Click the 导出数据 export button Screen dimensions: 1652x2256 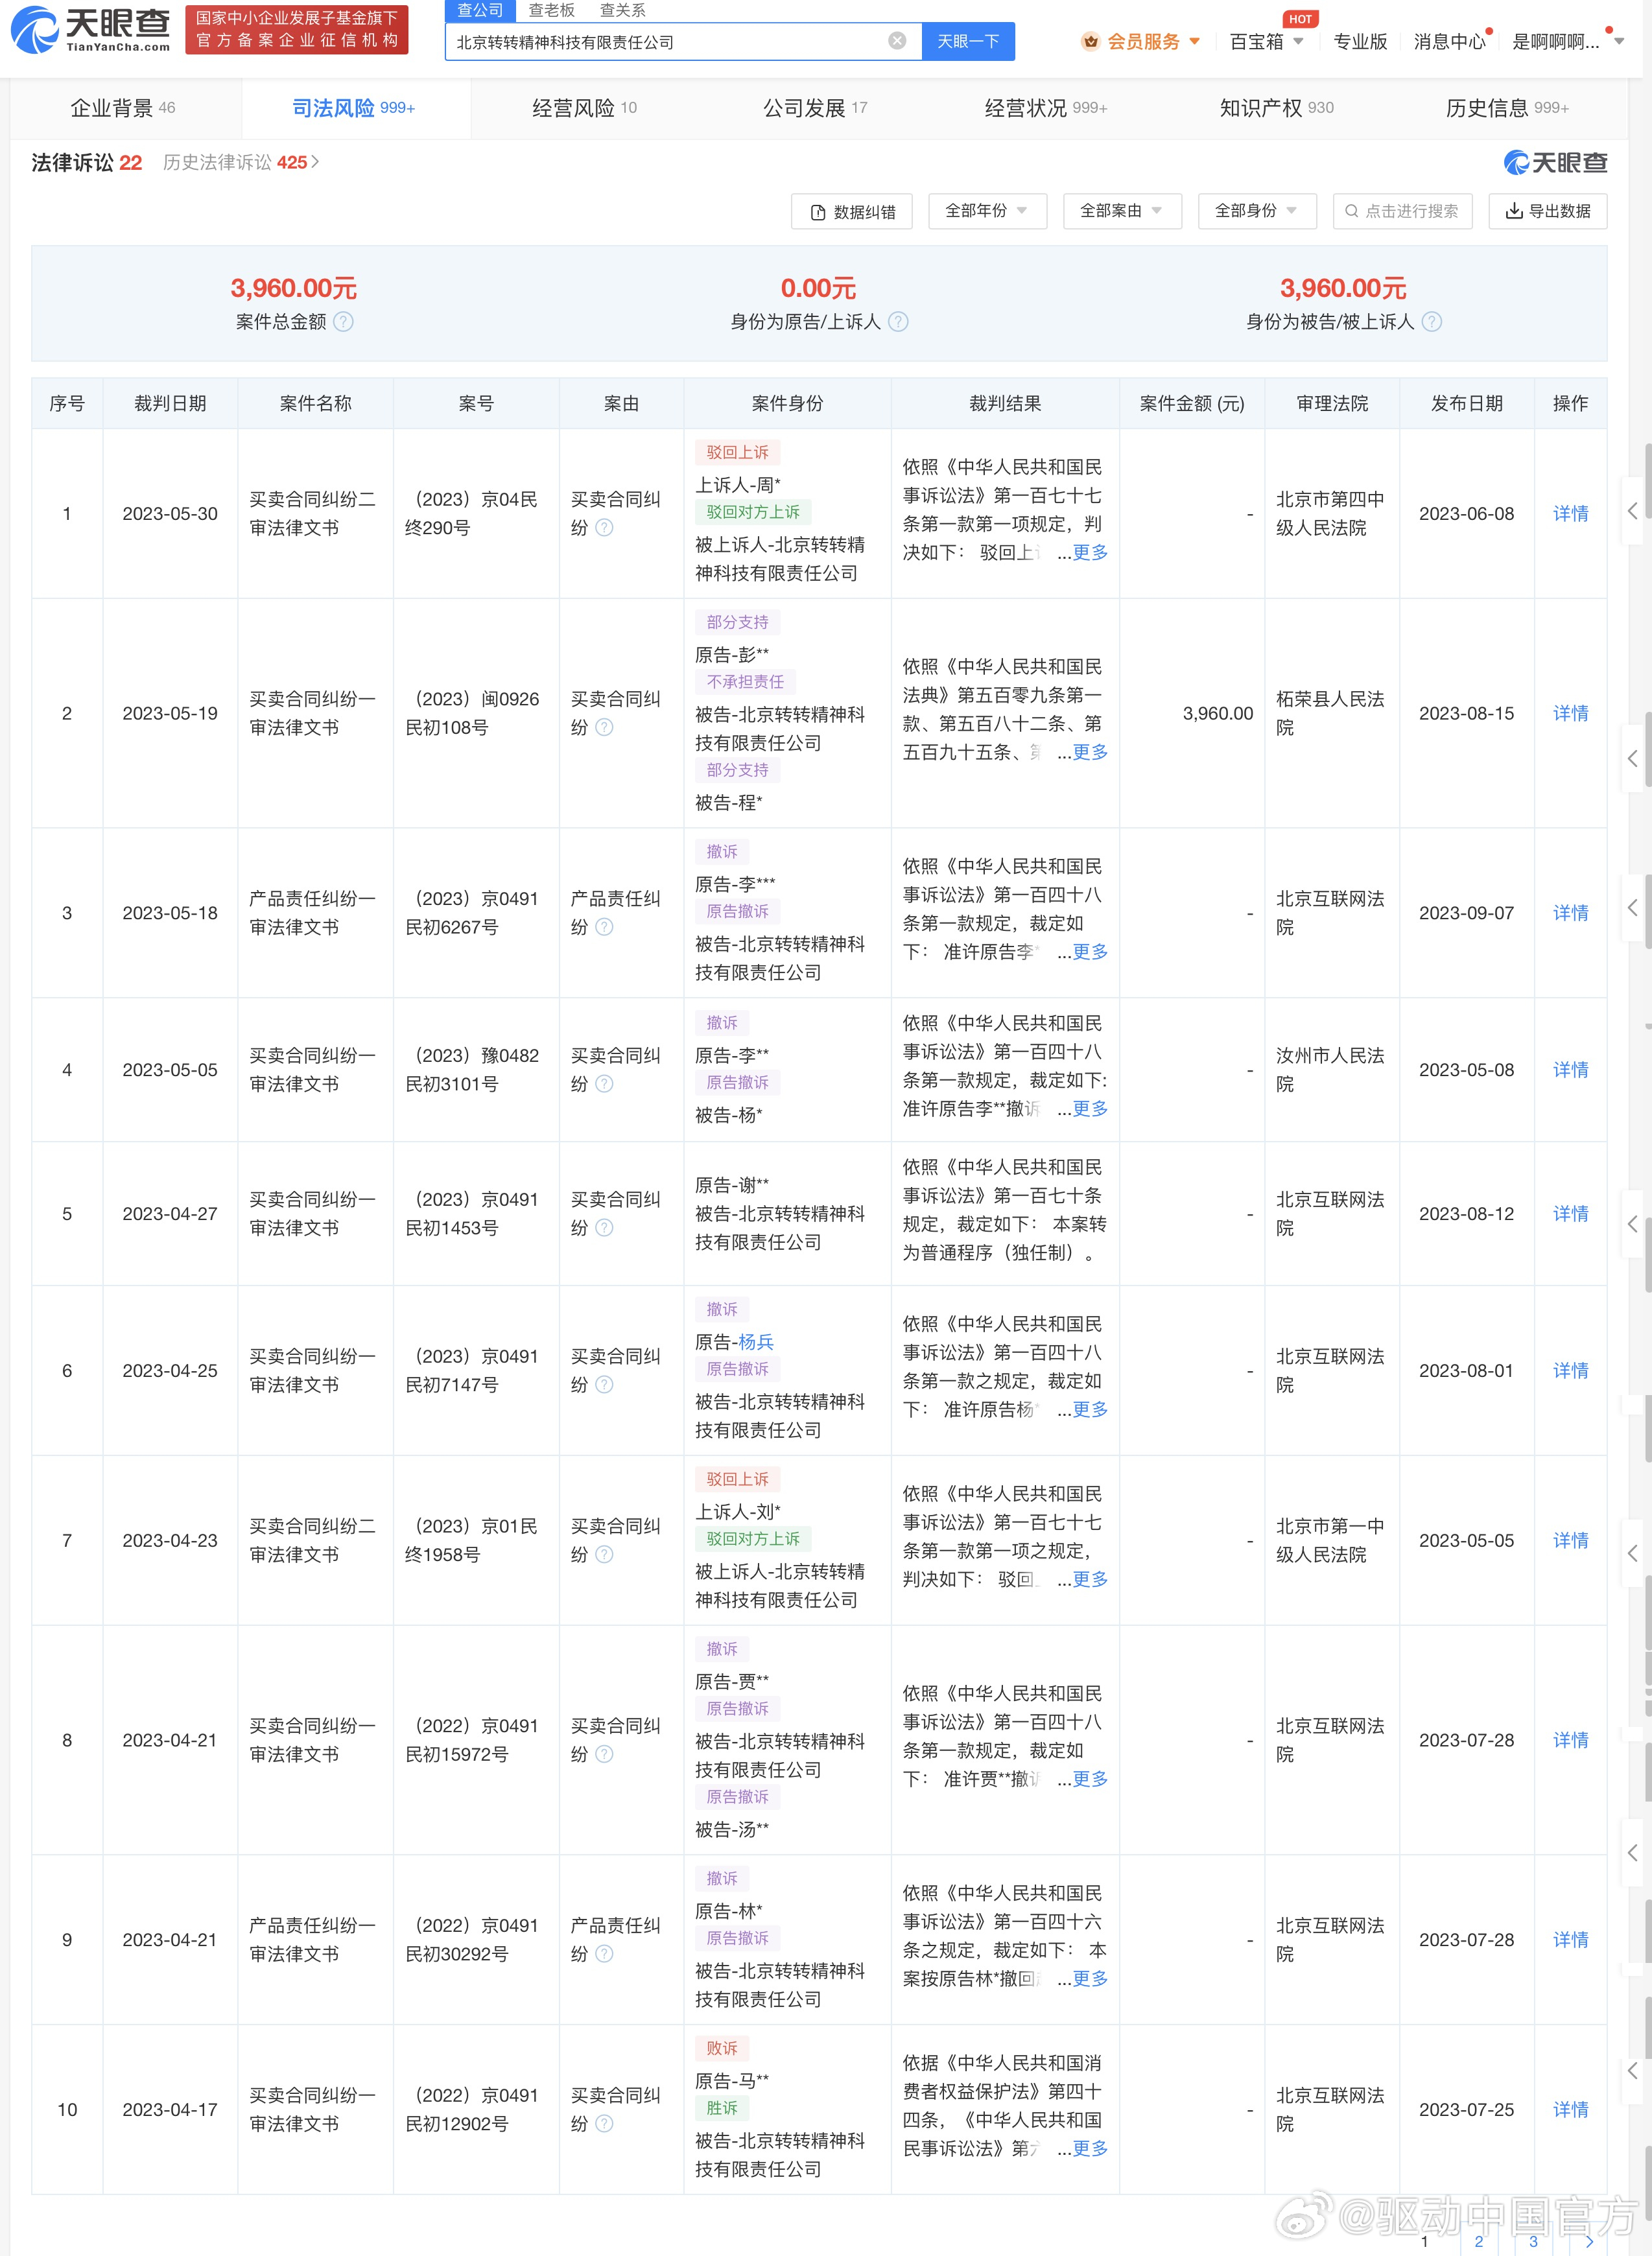pos(1548,211)
